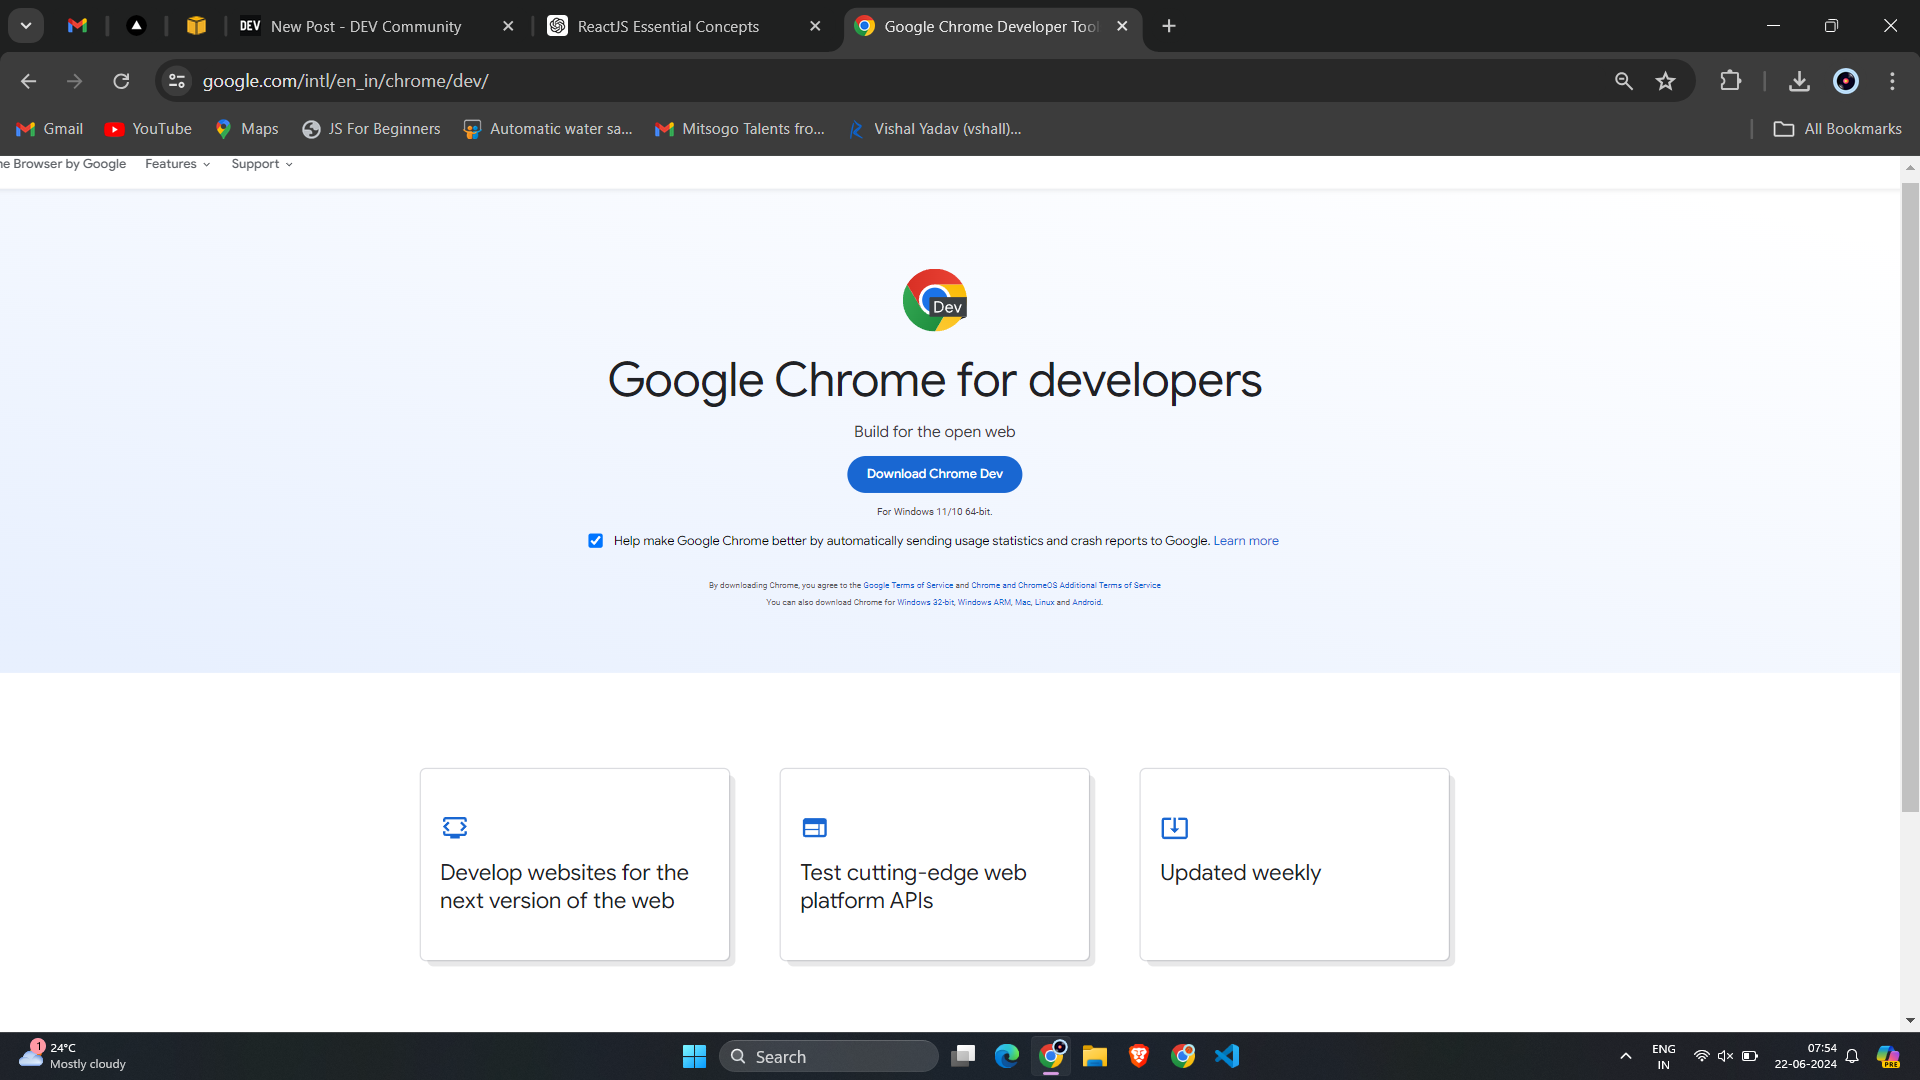Viewport: 1920px width, 1080px height.
Task: Click the bookmark star in address bar
Action: (x=1666, y=81)
